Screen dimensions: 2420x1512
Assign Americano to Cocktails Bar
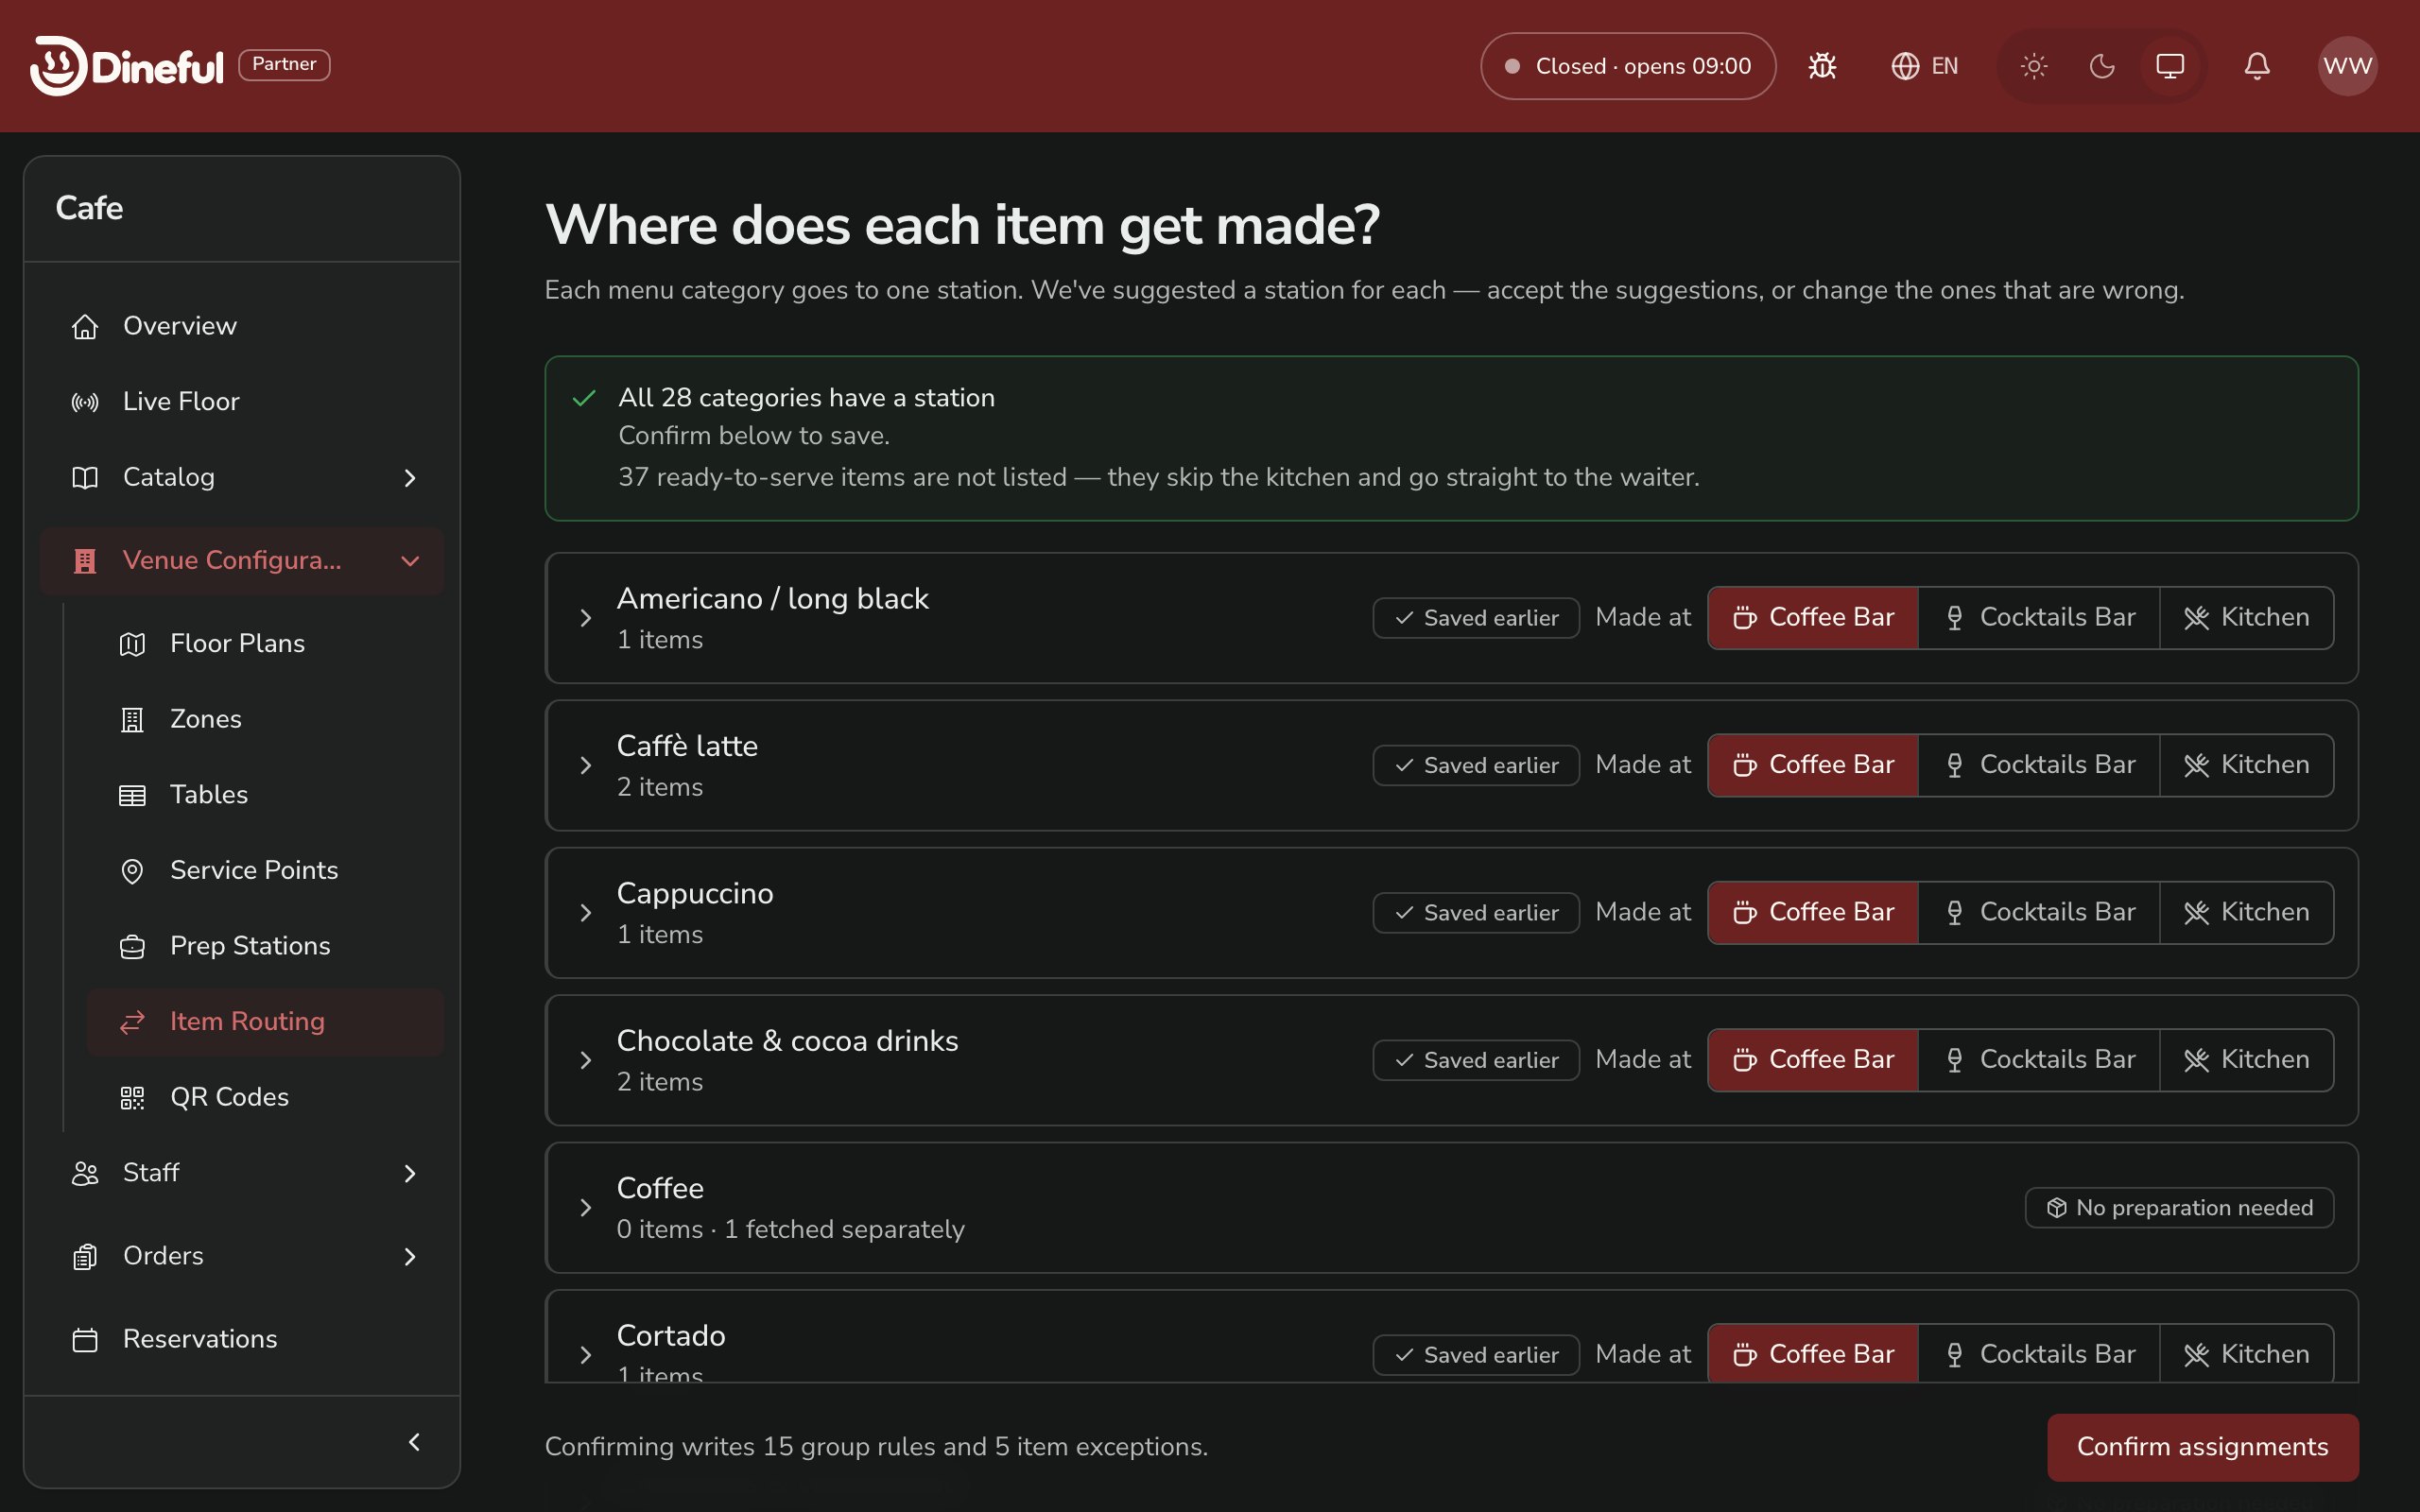click(x=2039, y=618)
